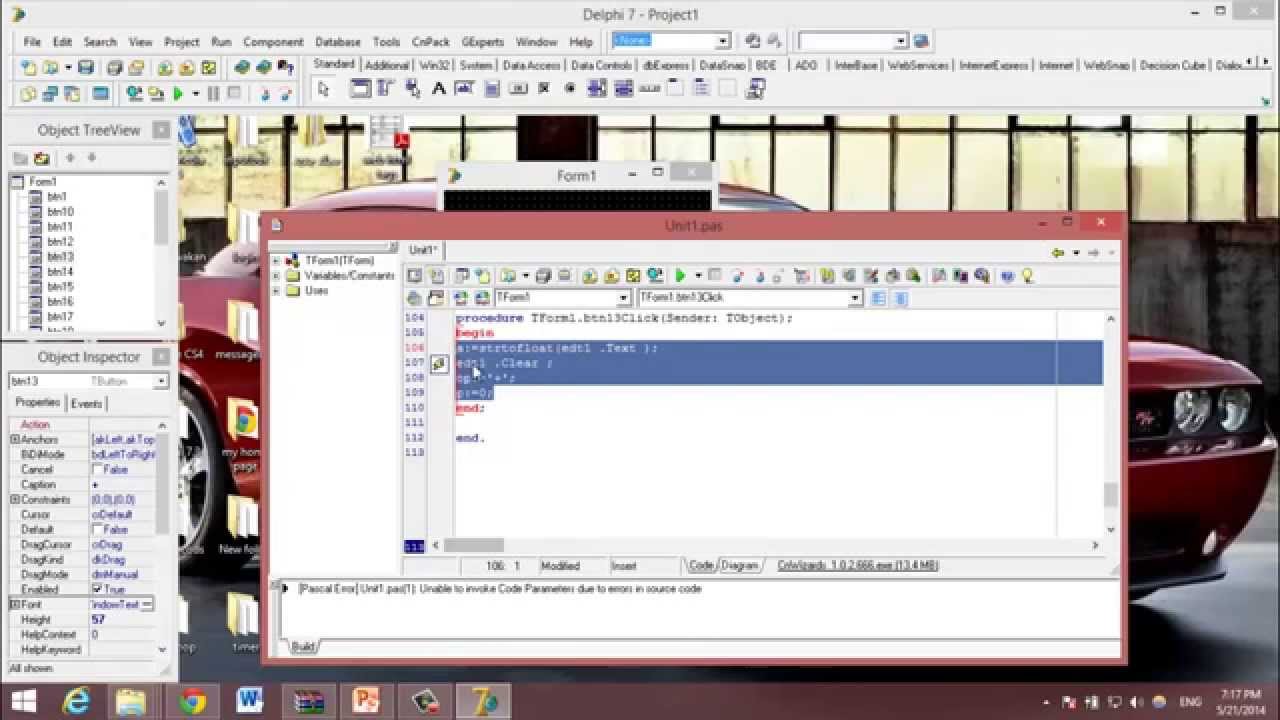This screenshot has width=1280, height=720.
Task: Click the new form icon in the main toolbar
Action: pos(101,93)
